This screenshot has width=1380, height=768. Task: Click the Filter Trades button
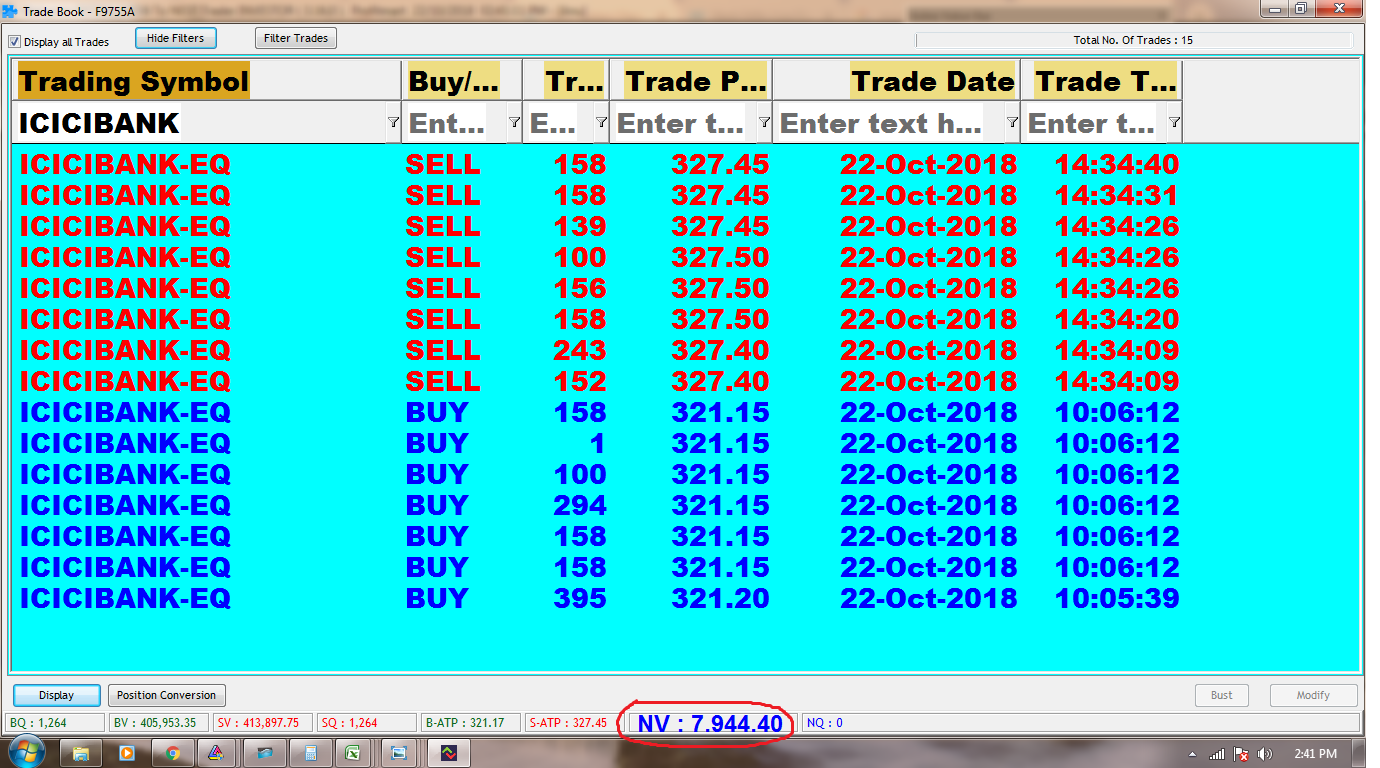click(296, 38)
